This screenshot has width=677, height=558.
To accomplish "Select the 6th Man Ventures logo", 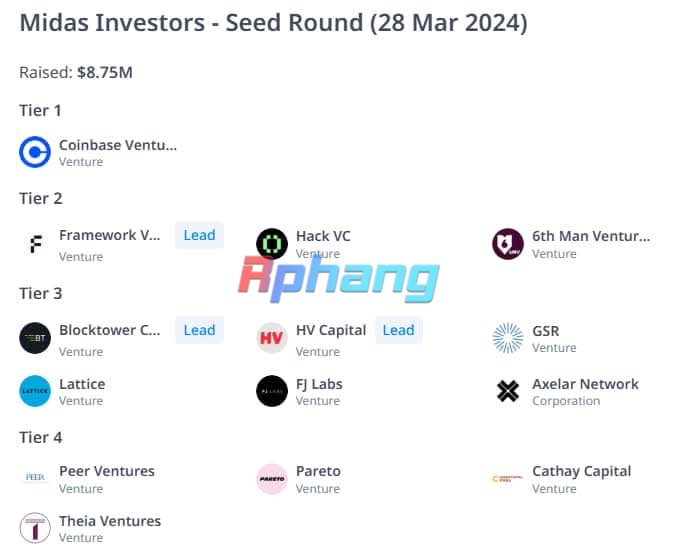I will [508, 244].
